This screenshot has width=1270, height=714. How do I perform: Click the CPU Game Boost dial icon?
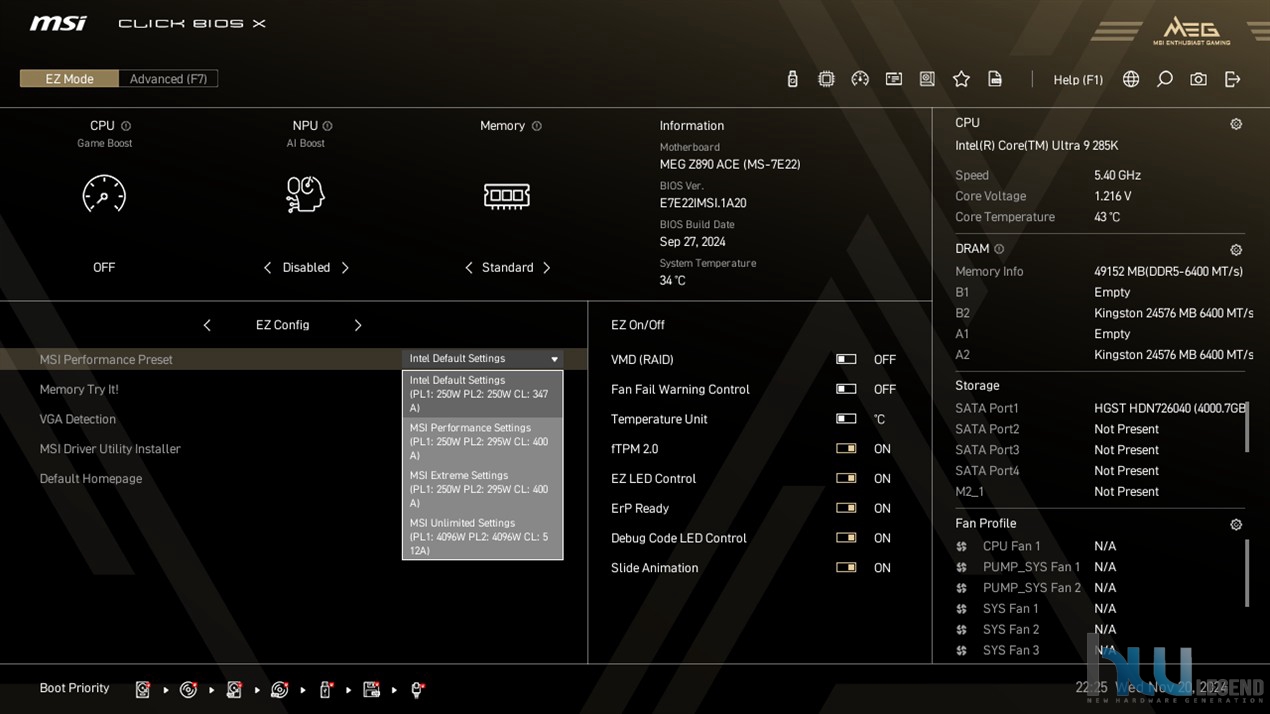[104, 194]
